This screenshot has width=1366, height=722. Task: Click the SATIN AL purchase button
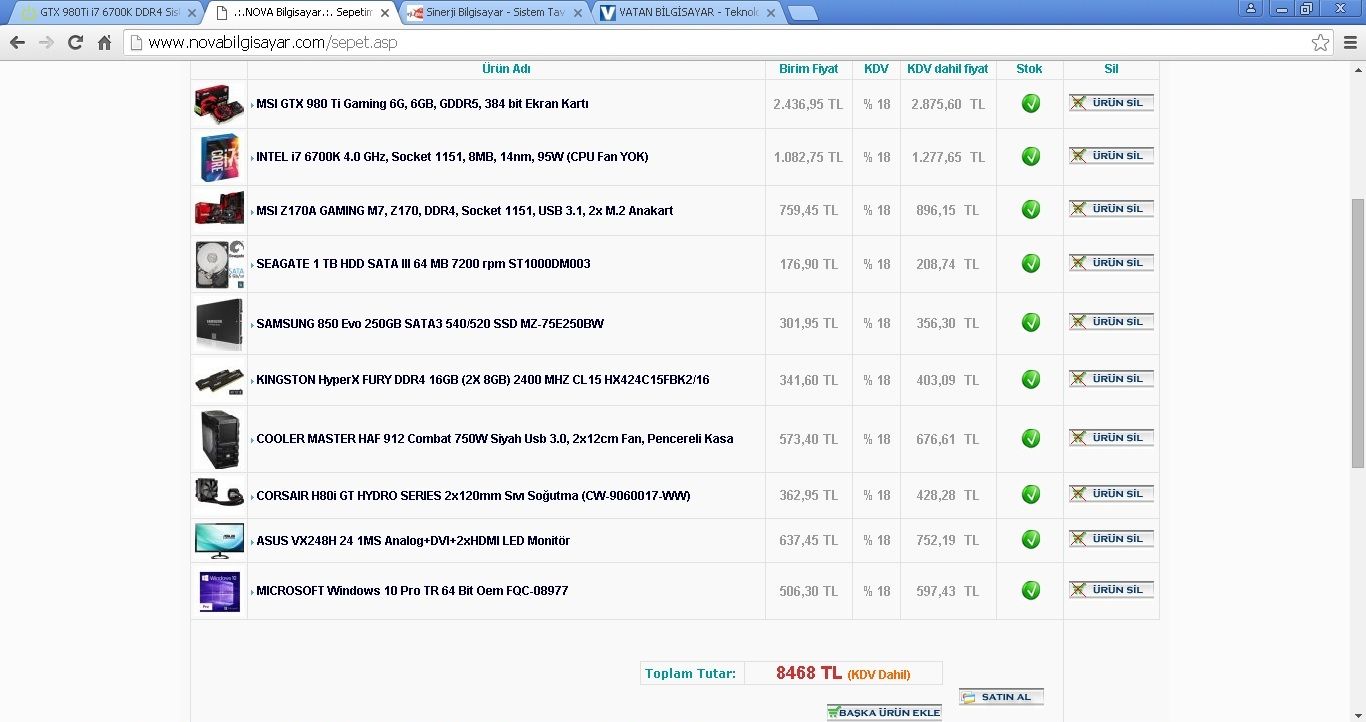1001,697
